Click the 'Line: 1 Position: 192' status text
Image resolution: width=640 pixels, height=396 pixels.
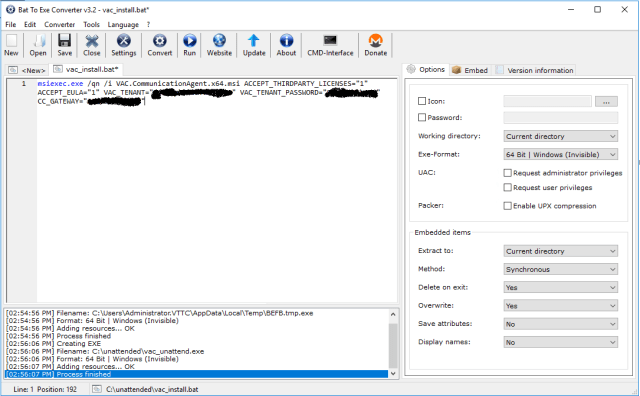45,389
